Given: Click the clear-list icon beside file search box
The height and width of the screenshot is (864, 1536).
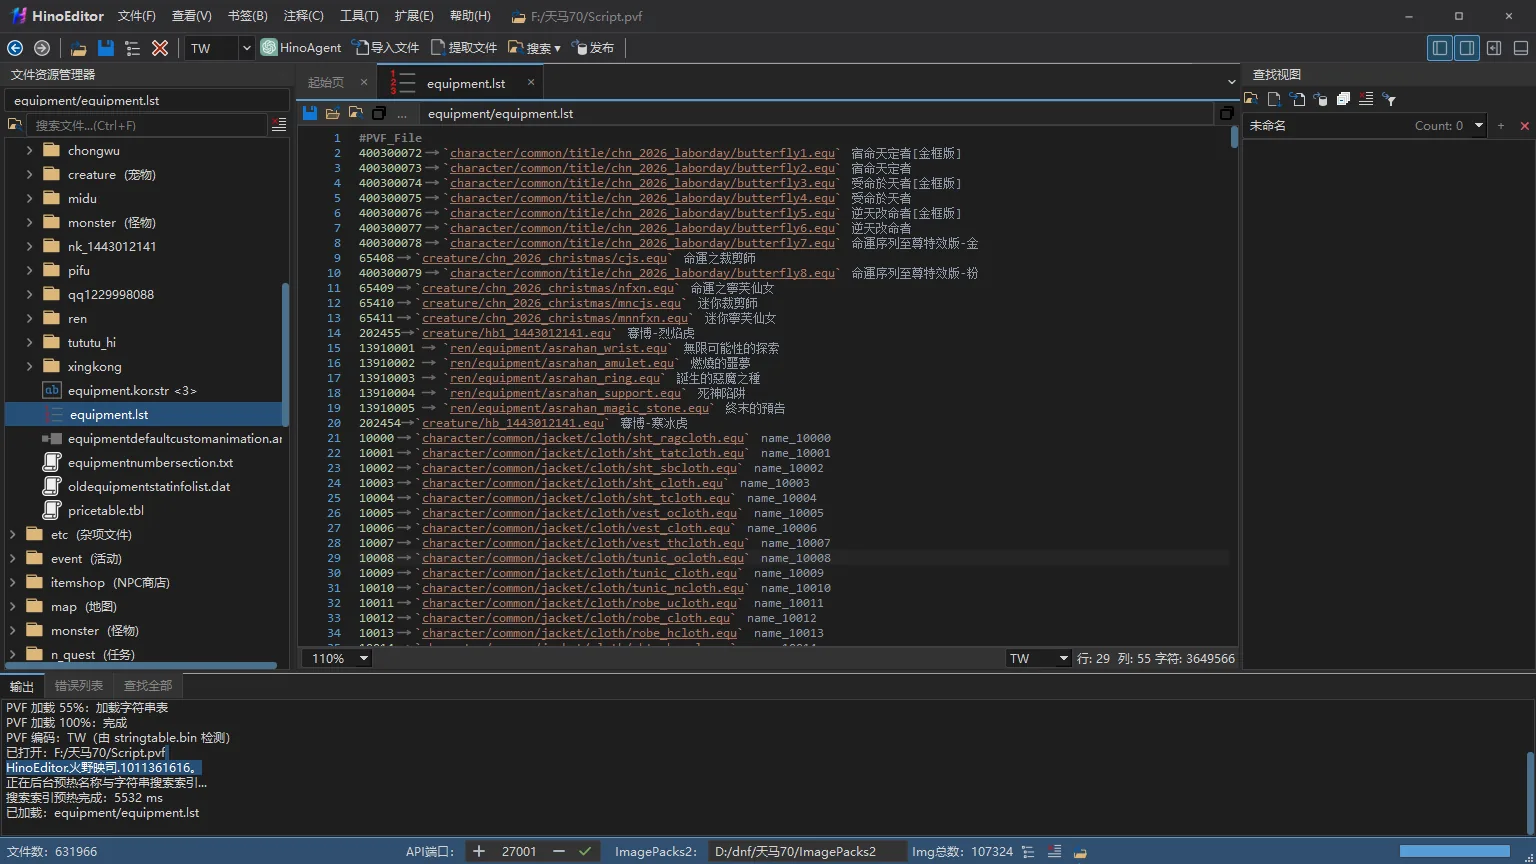Looking at the screenshot, I should pos(279,125).
